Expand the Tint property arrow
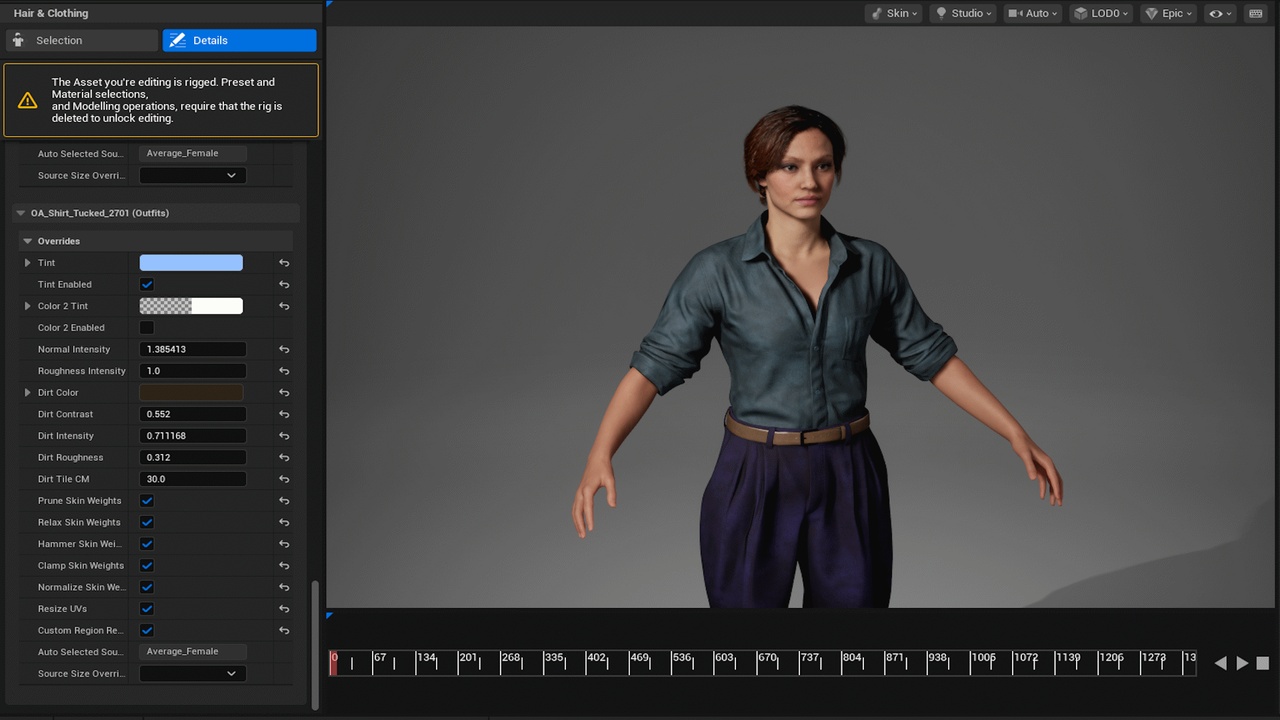Screen dimensions: 1280x720 pyautogui.click(x=27, y=263)
